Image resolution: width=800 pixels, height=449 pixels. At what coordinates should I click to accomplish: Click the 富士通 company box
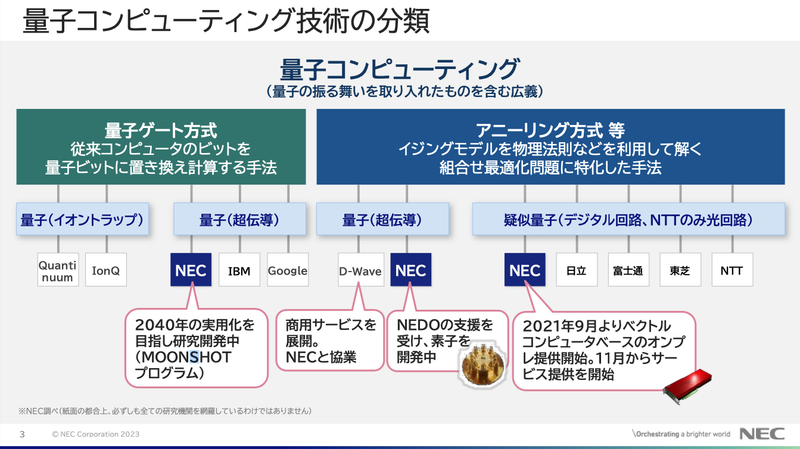point(628,270)
